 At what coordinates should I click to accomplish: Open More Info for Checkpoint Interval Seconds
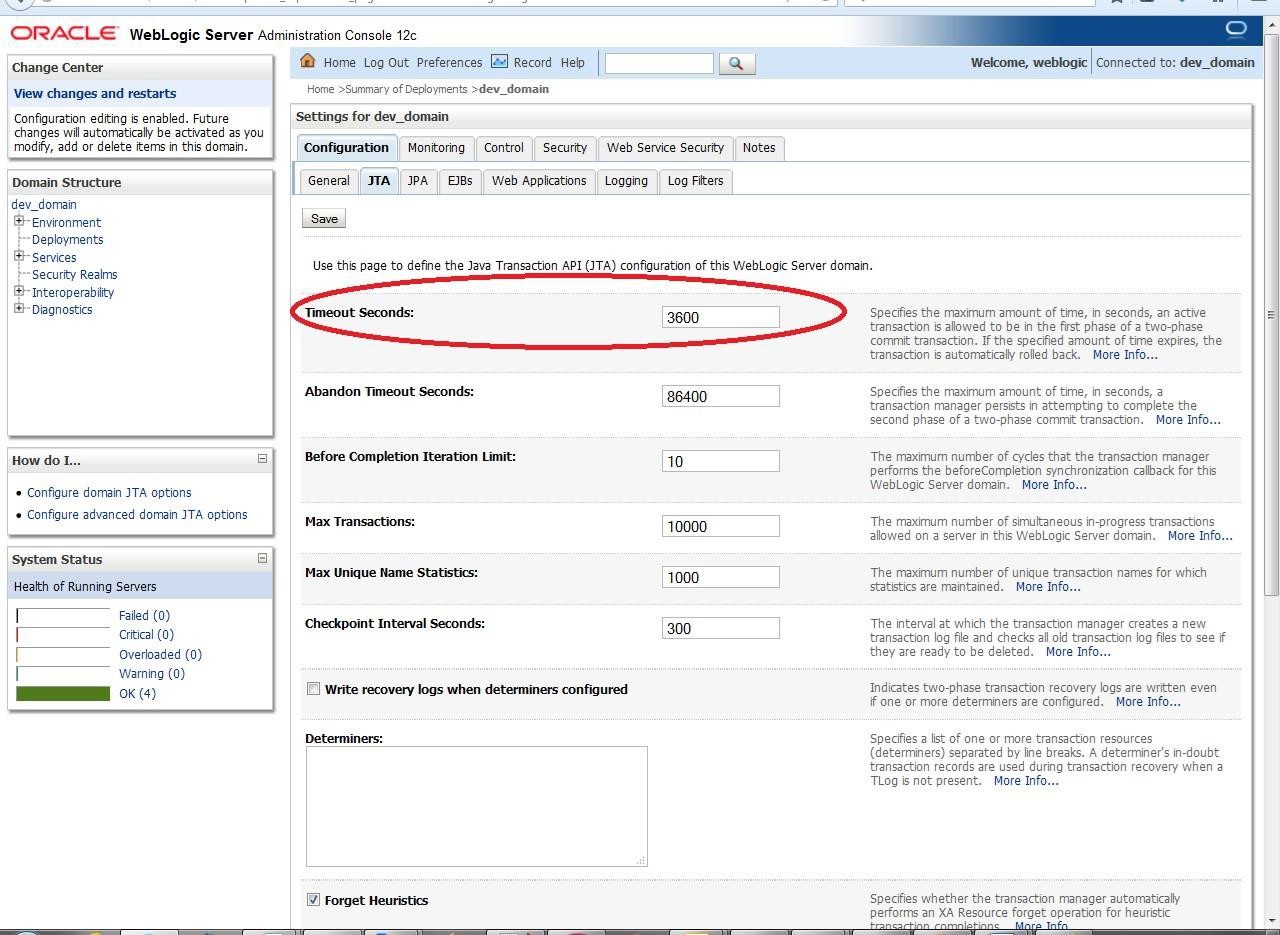pyautogui.click(x=1078, y=652)
